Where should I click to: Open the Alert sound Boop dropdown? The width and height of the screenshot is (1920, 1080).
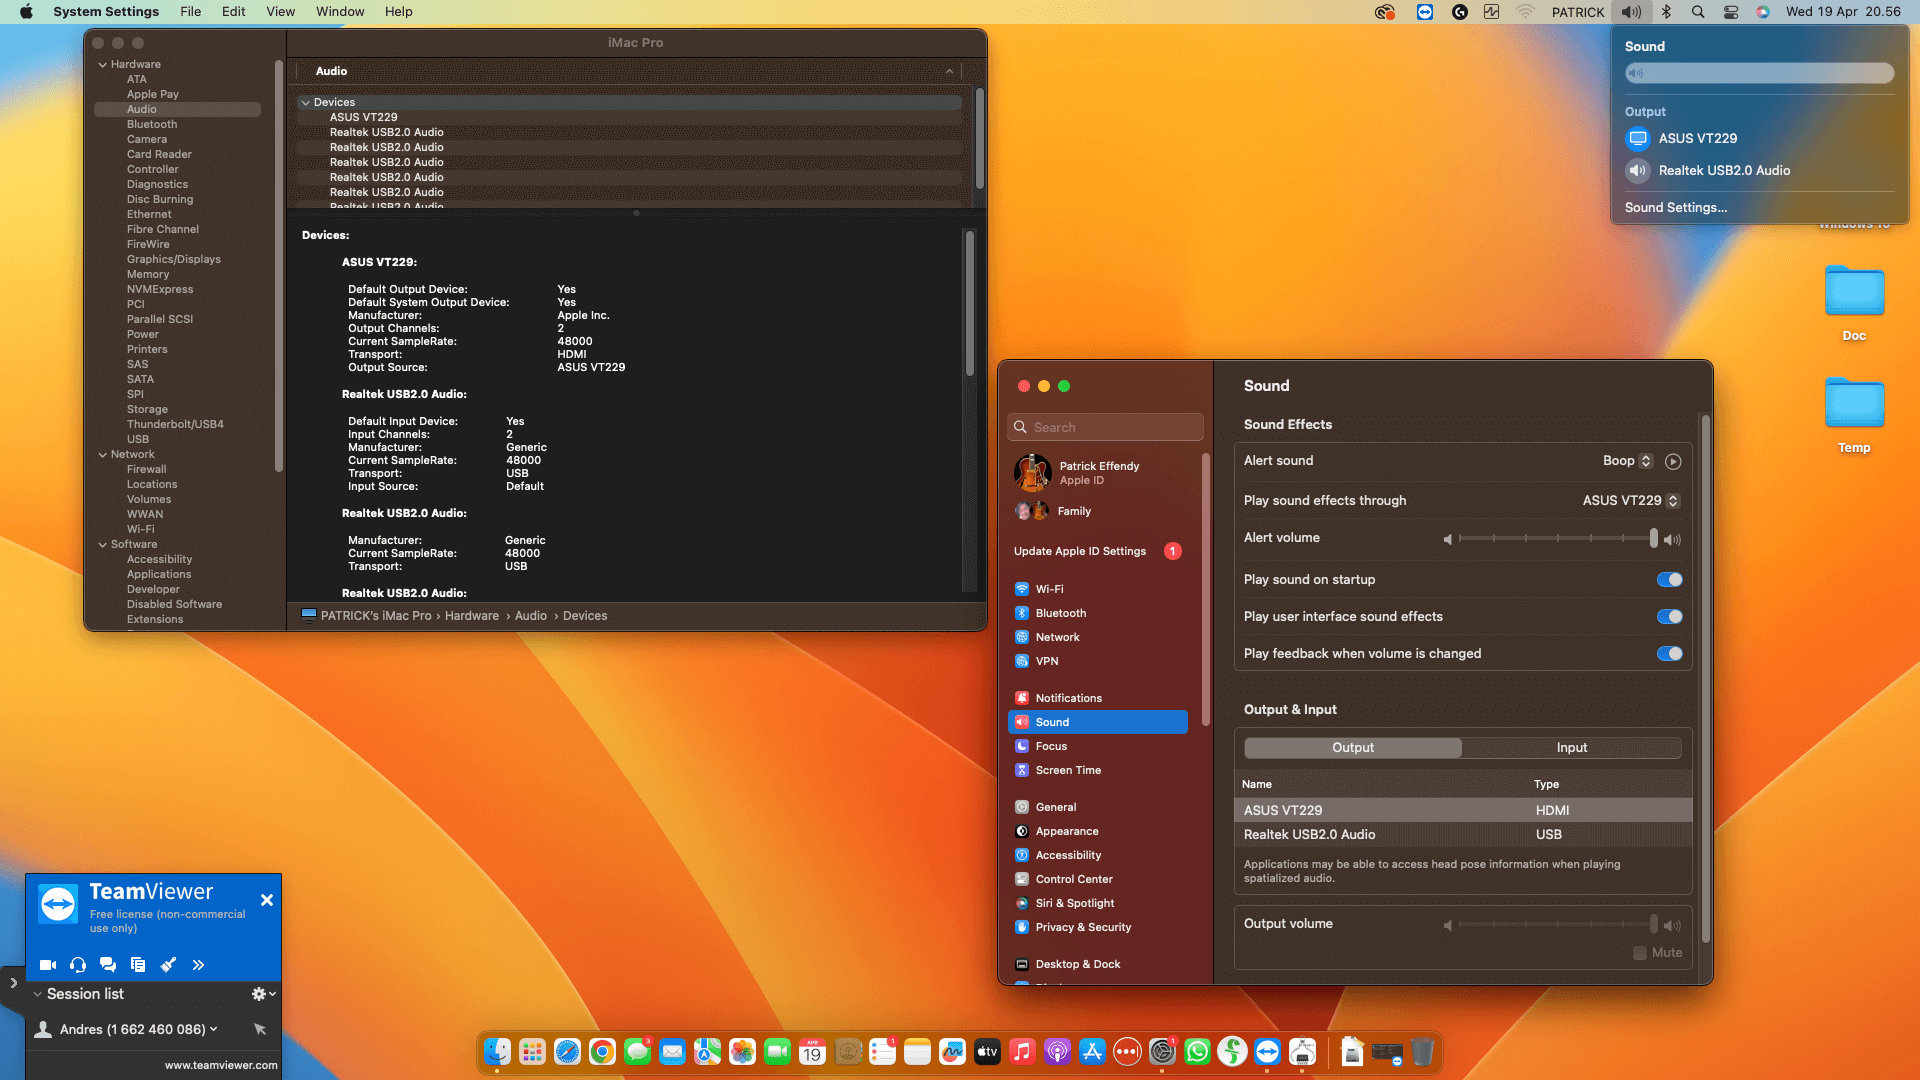1627,461
